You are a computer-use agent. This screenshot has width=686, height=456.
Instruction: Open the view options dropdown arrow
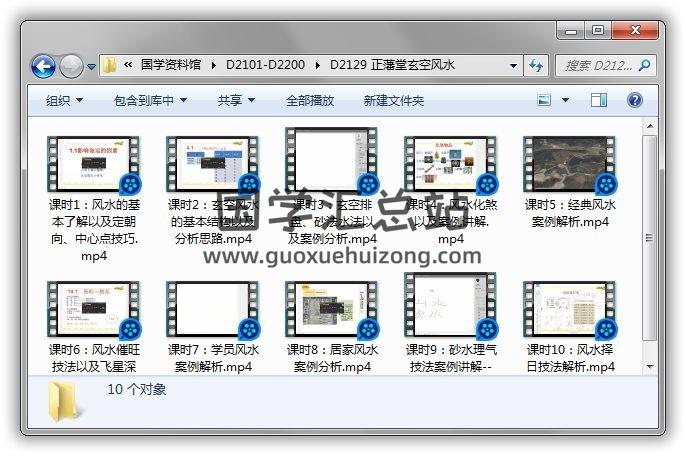point(565,100)
